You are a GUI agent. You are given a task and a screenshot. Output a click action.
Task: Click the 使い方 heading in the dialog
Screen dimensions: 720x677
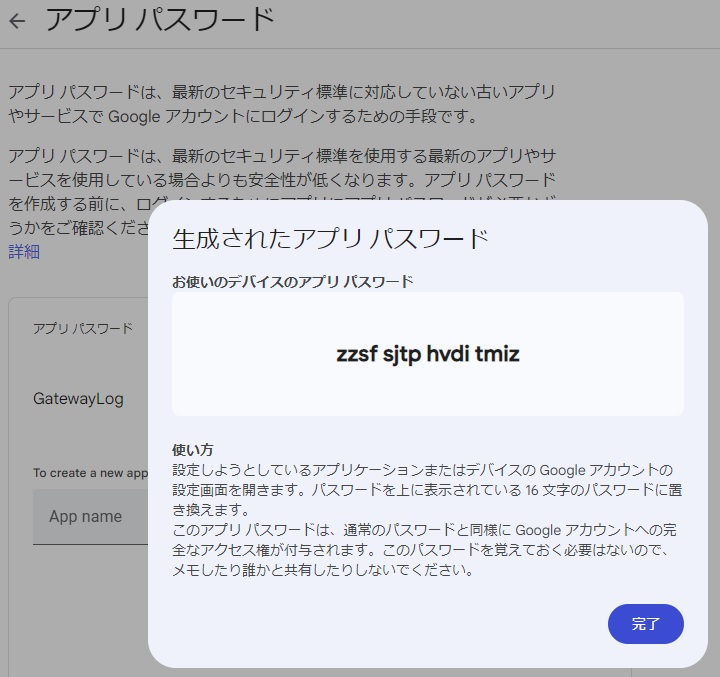point(193,450)
